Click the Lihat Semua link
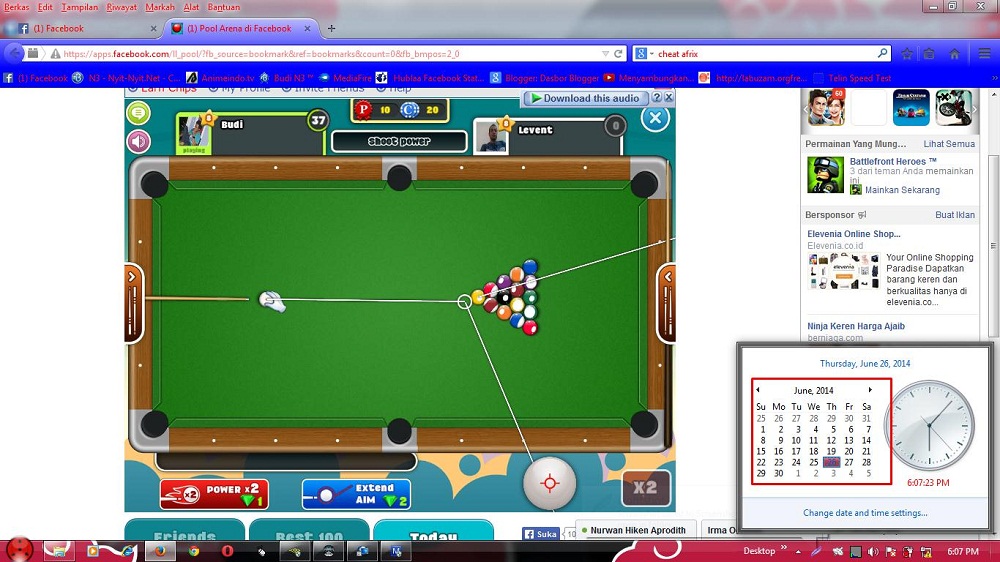1000x562 pixels. [x=949, y=144]
